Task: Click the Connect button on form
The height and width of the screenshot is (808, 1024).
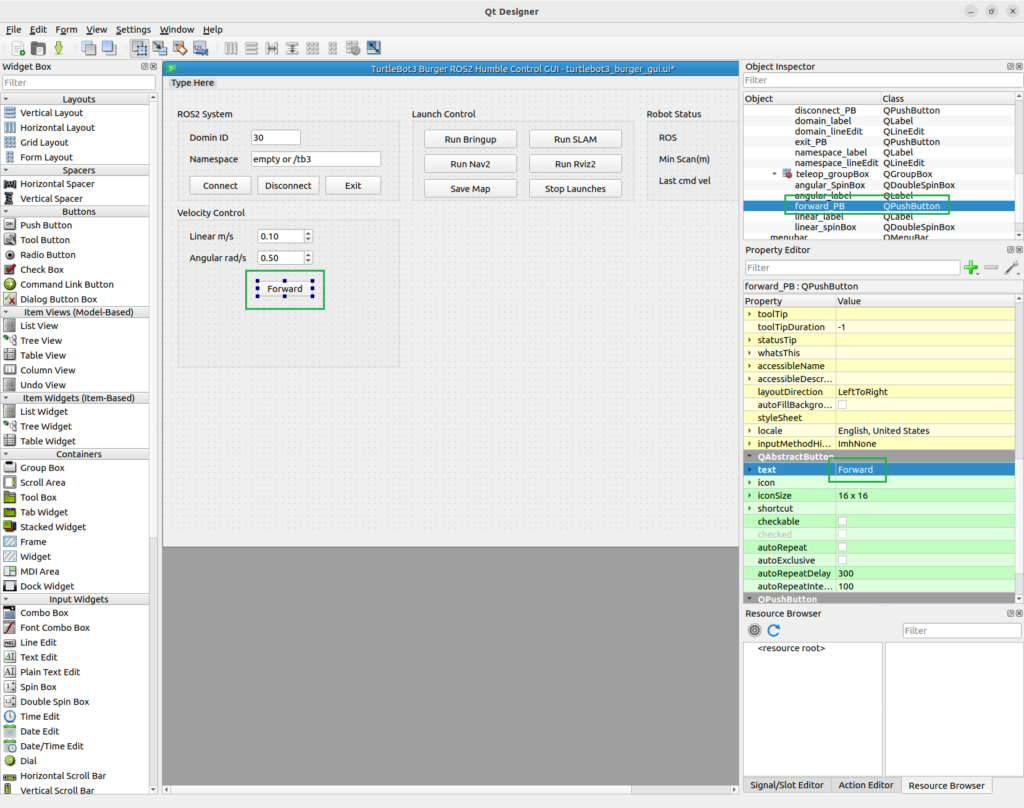Action: coord(220,186)
